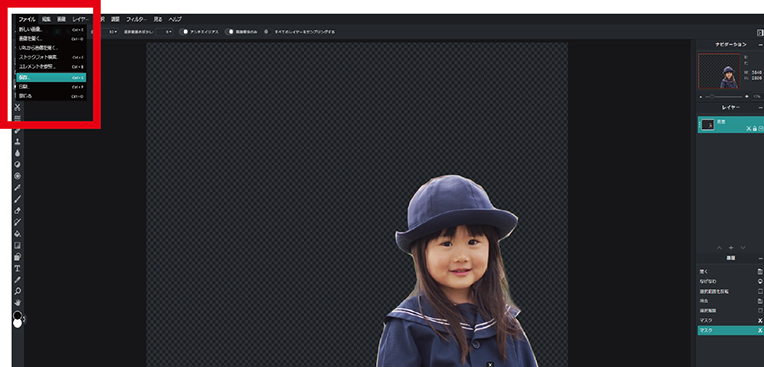764x367 pixels.
Task: Choose the highlighted save entry in file menu
Action: coord(51,77)
